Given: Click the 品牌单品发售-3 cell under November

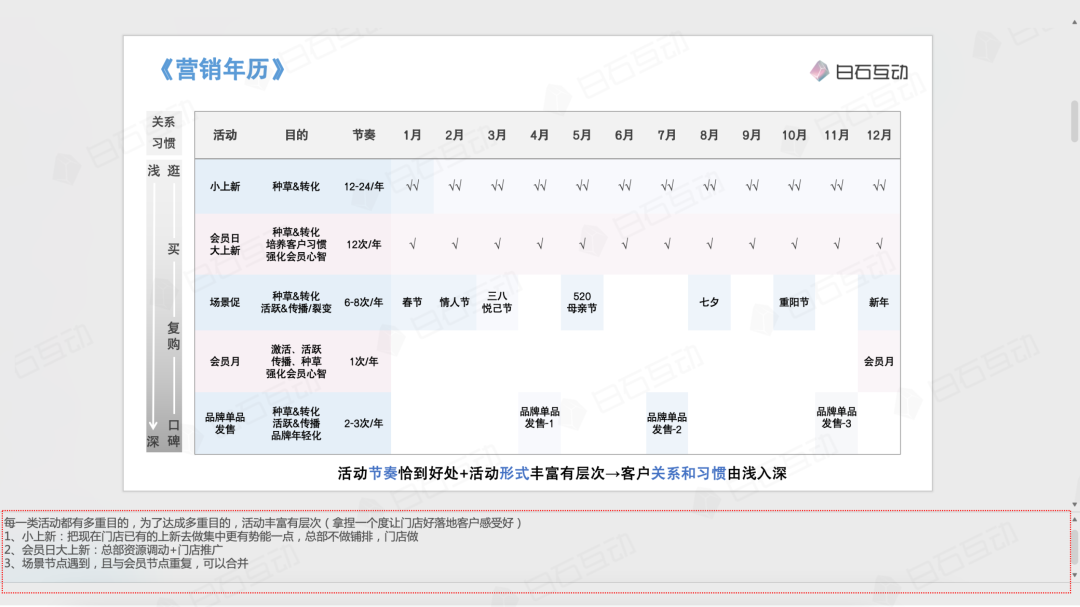Looking at the screenshot, I should [x=837, y=417].
